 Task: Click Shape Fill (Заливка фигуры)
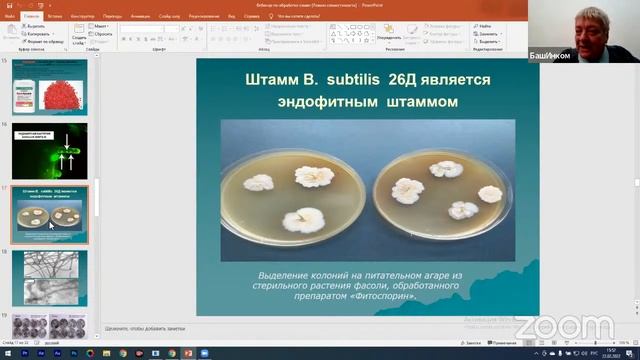pos(443,26)
